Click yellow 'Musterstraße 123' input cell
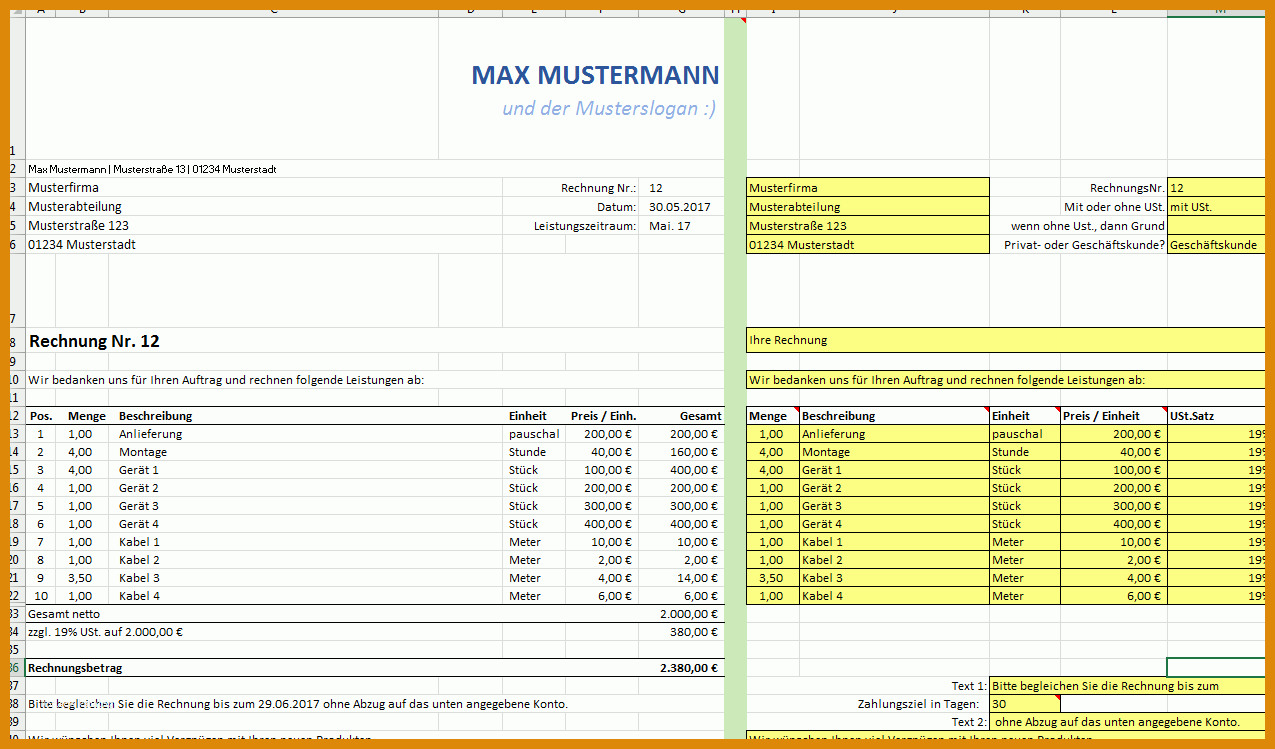The height and width of the screenshot is (749, 1275). (x=868, y=226)
